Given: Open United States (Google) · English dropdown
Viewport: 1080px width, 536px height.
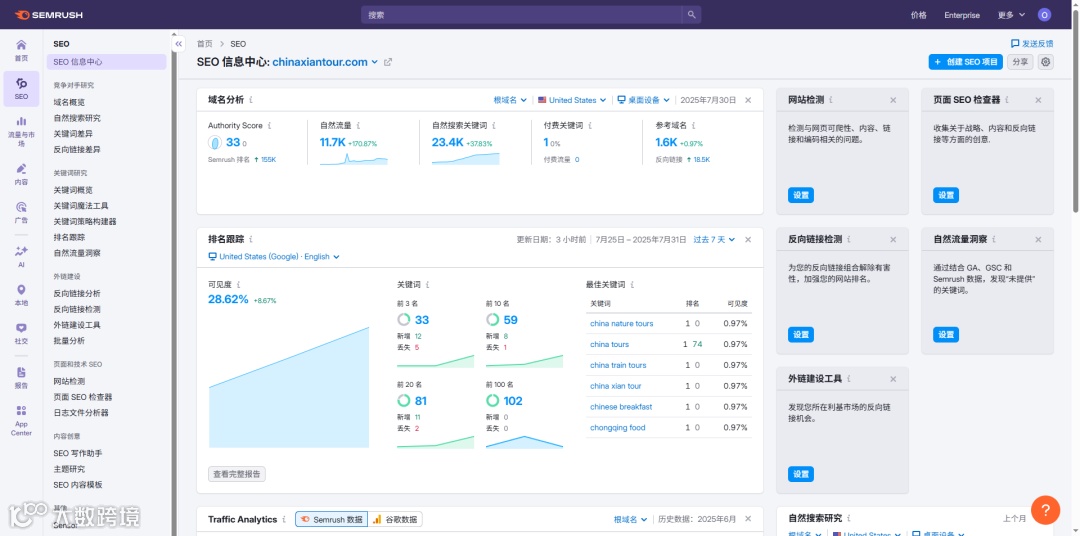Looking at the screenshot, I should [x=274, y=257].
